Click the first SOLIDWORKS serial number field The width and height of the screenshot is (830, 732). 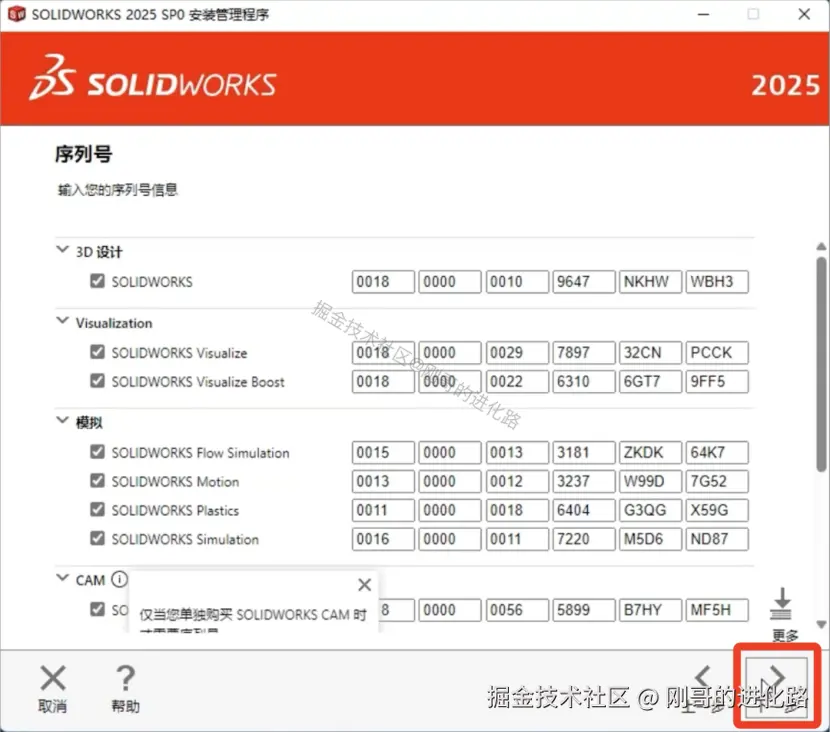tap(382, 281)
